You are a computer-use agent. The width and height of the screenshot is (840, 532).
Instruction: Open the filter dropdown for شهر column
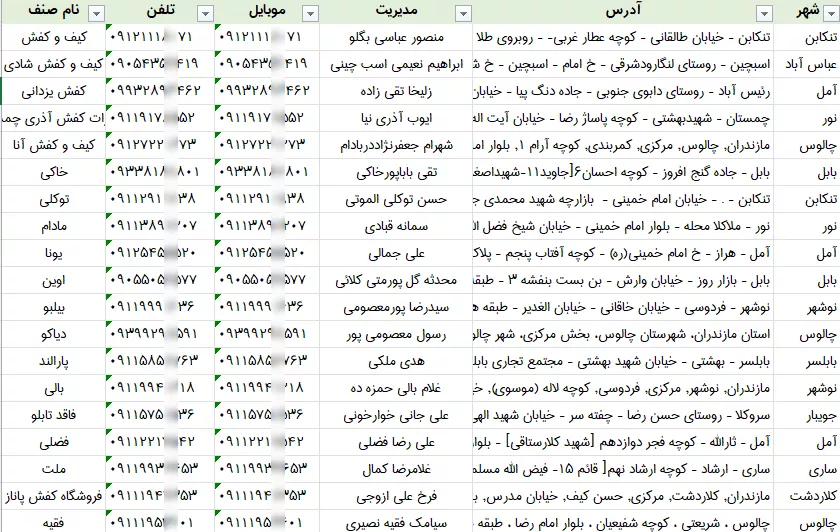point(832,13)
